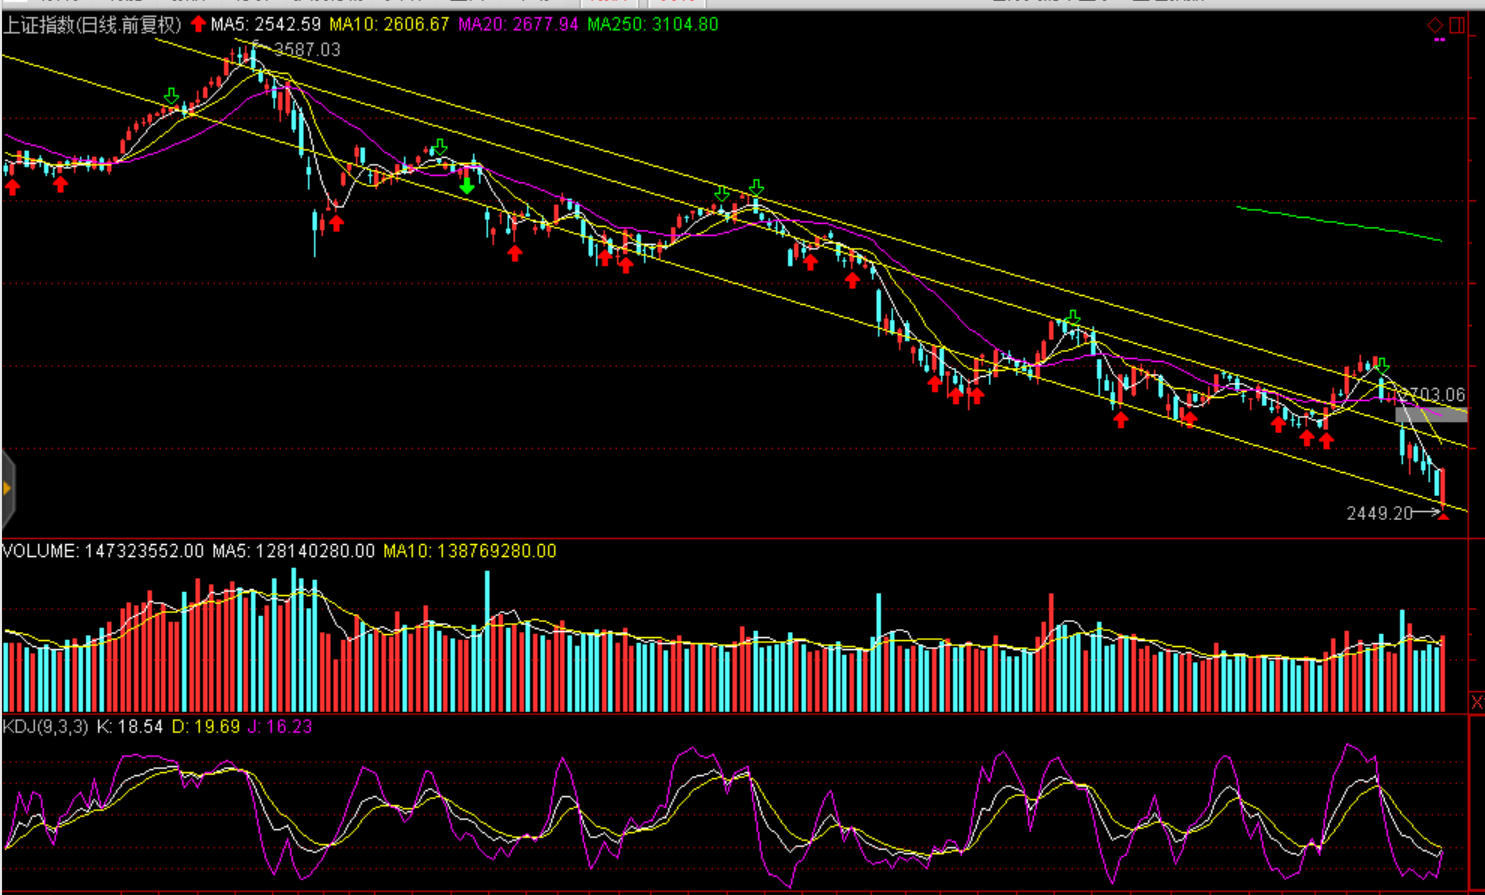Screen dimensions: 1485x895
Task: Close the volume indicator pane with X
Action: (x=1476, y=703)
